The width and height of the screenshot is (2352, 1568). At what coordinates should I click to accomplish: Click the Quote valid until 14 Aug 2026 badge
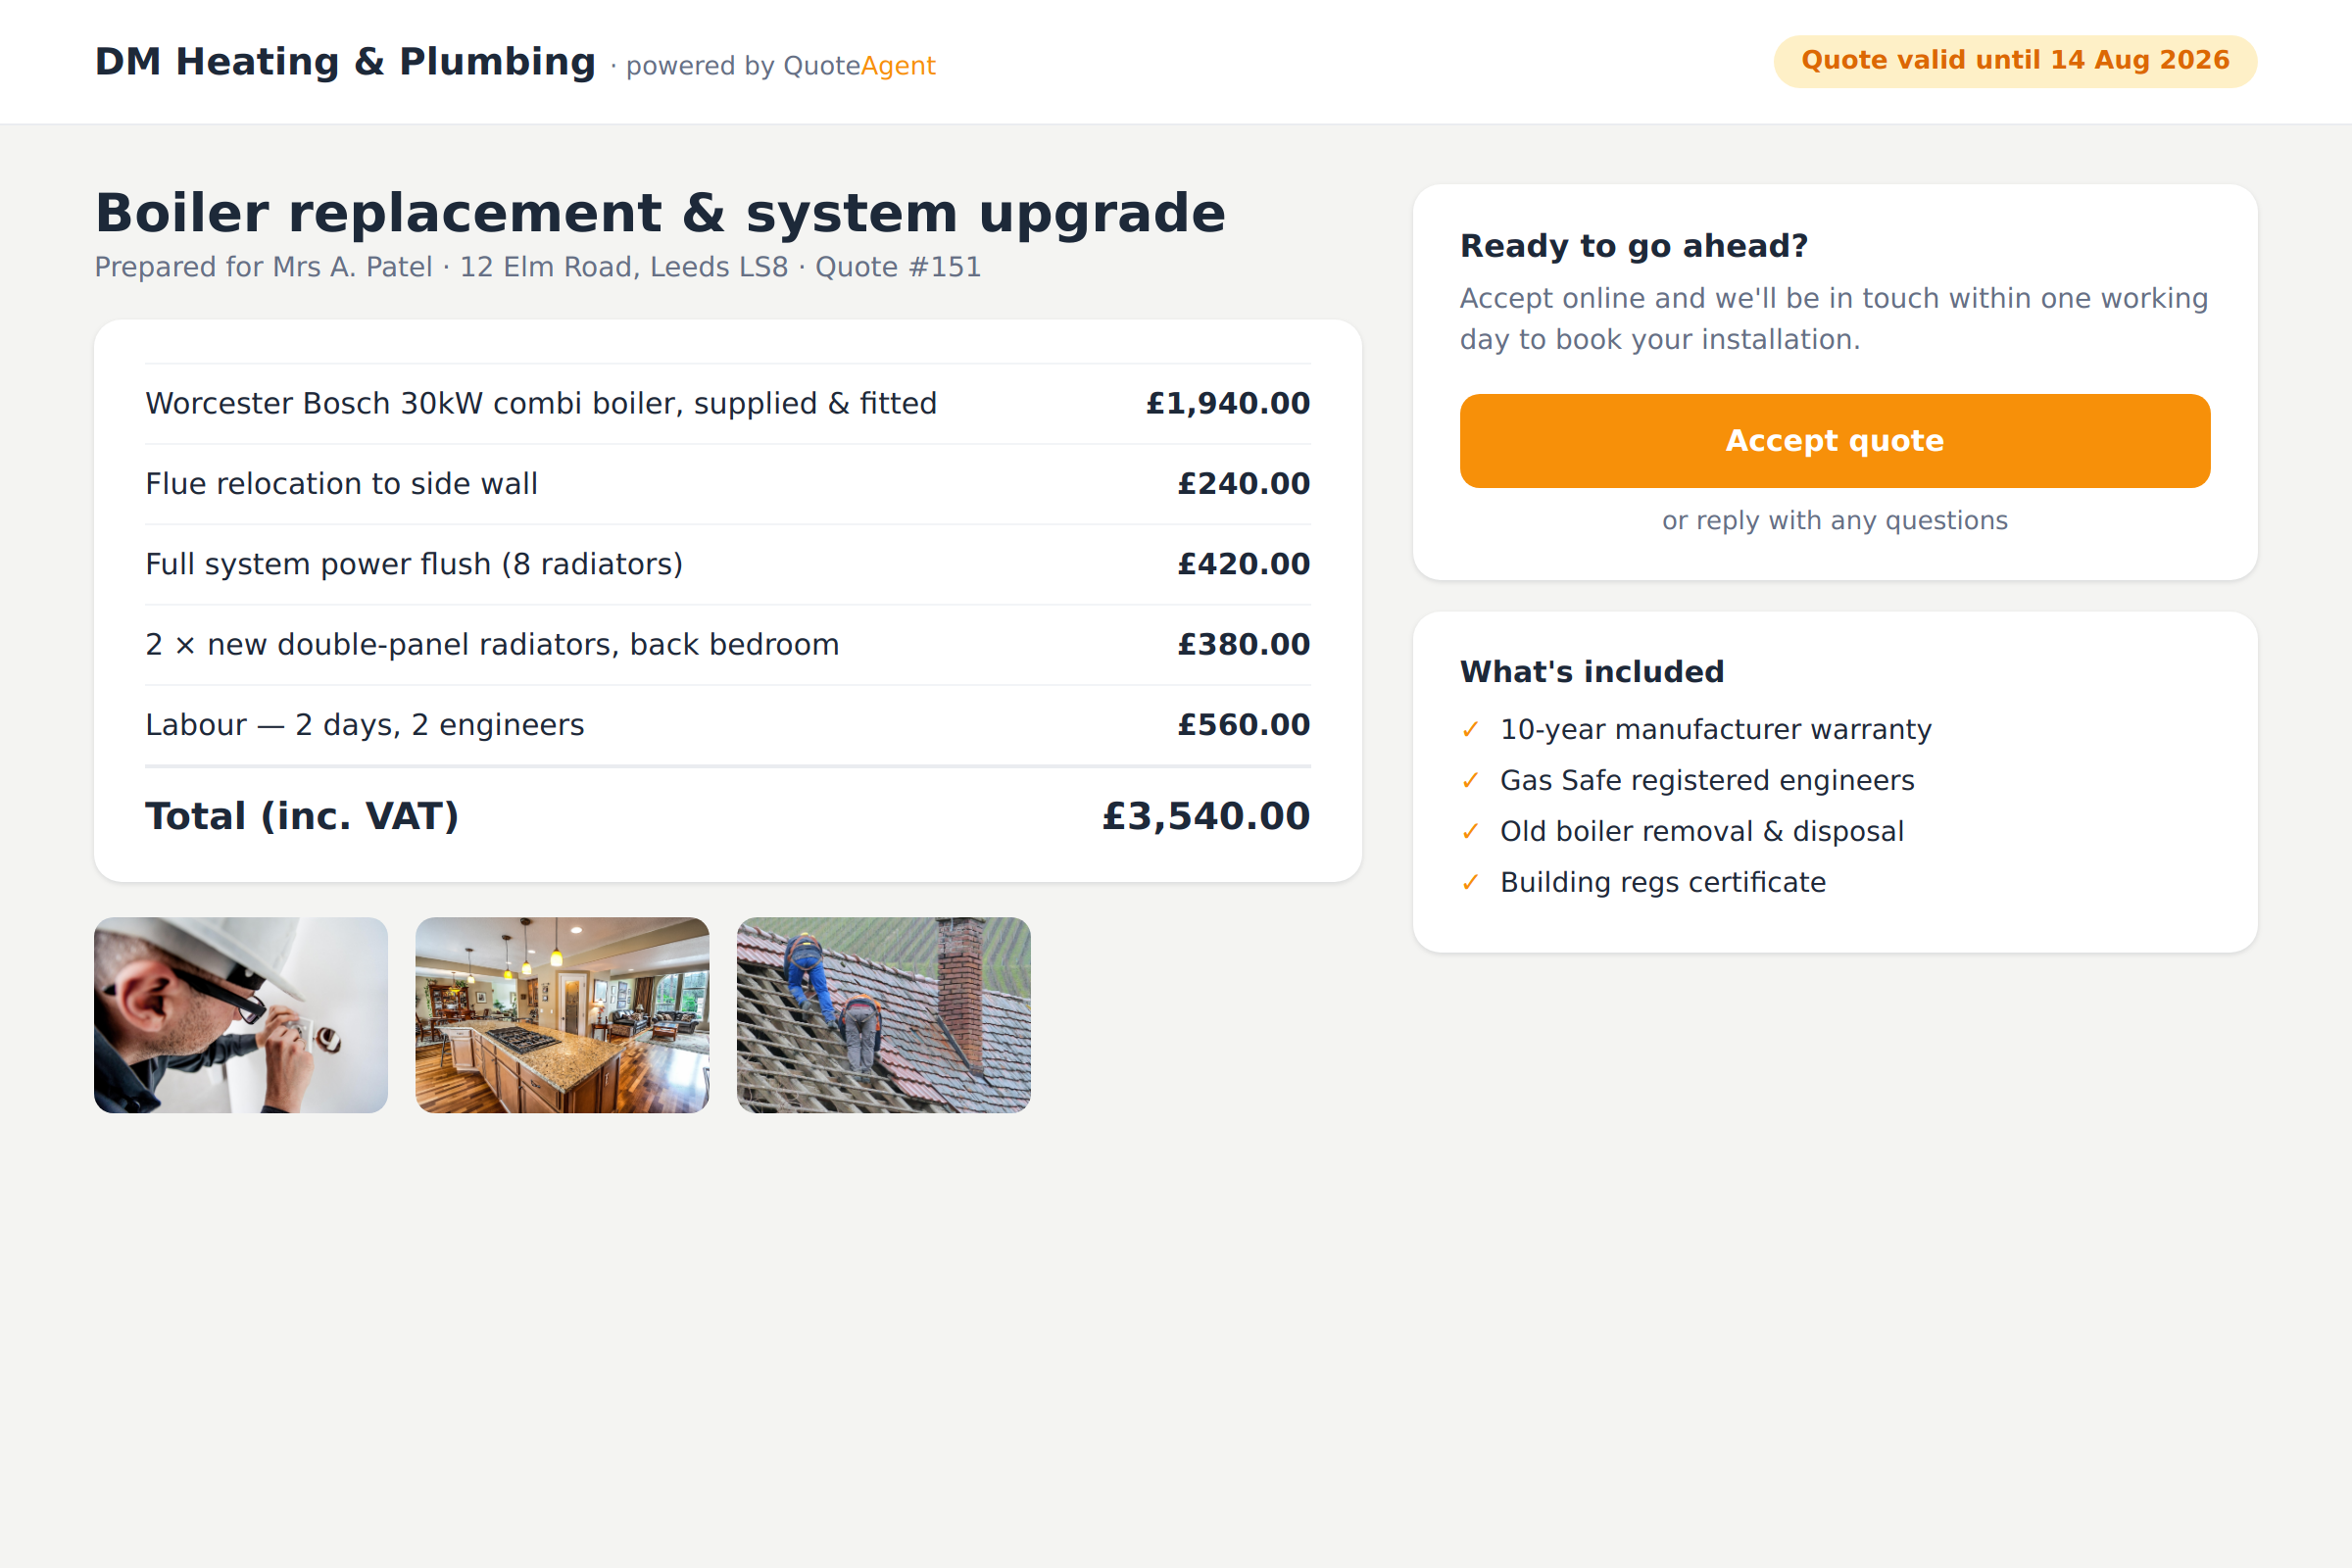[x=2015, y=61]
